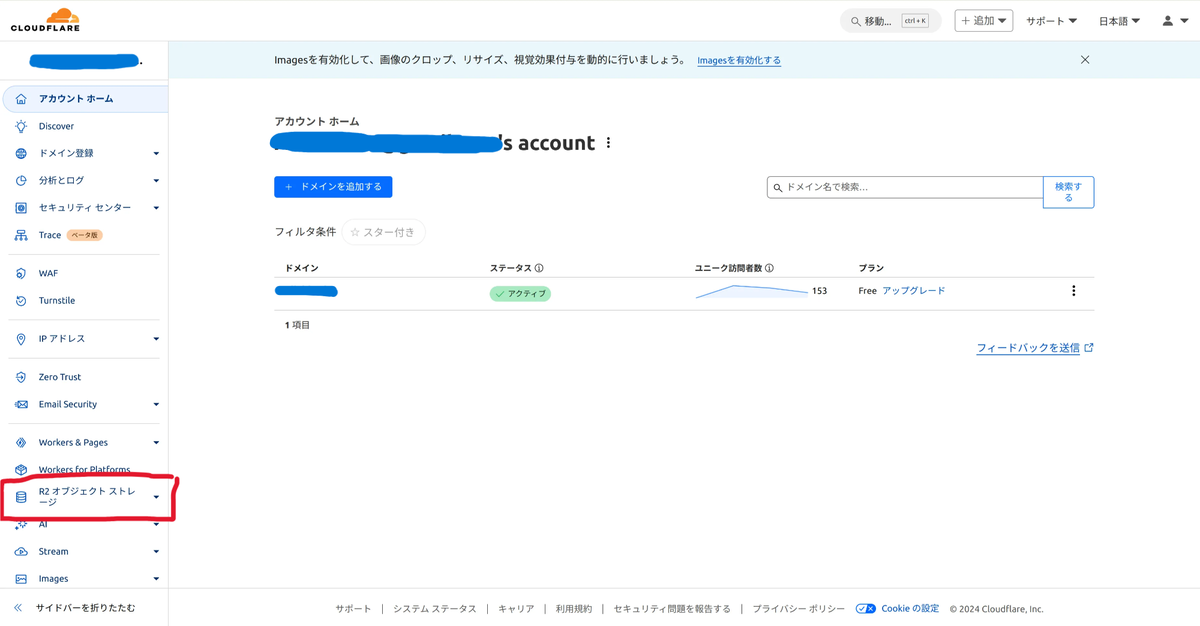This screenshot has height=626, width=1200.
Task: Click the ドメインを追加する button
Action: [x=333, y=187]
